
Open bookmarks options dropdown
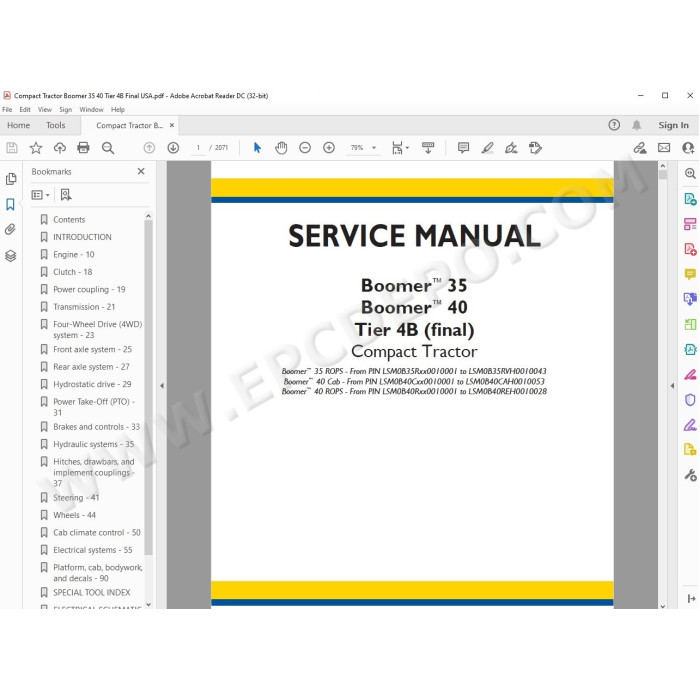tap(40, 195)
